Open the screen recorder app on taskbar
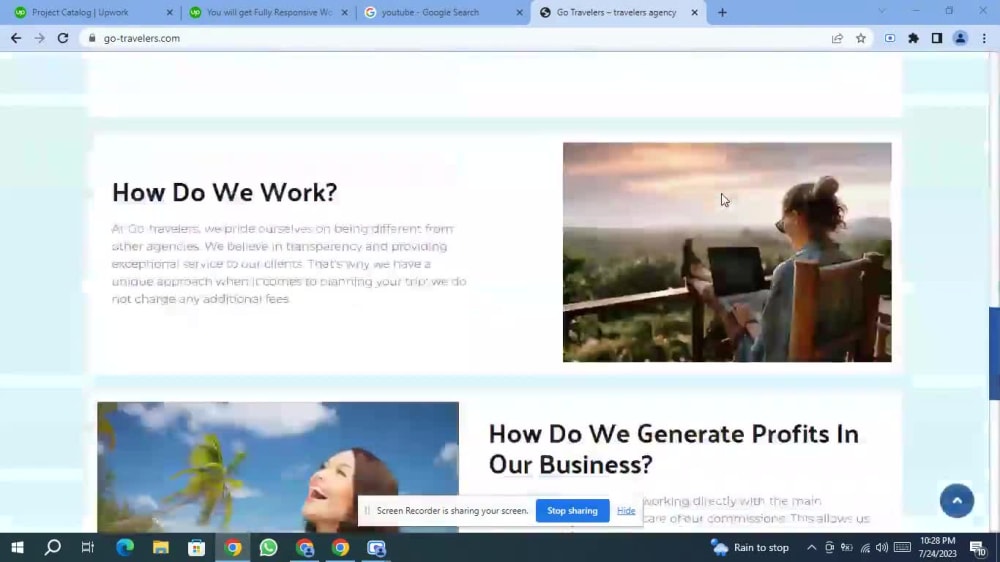 pyautogui.click(x=376, y=547)
